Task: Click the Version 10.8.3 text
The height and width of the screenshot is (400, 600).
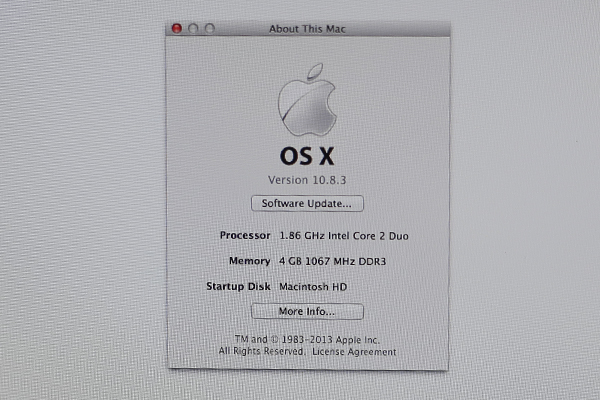Action: click(307, 180)
